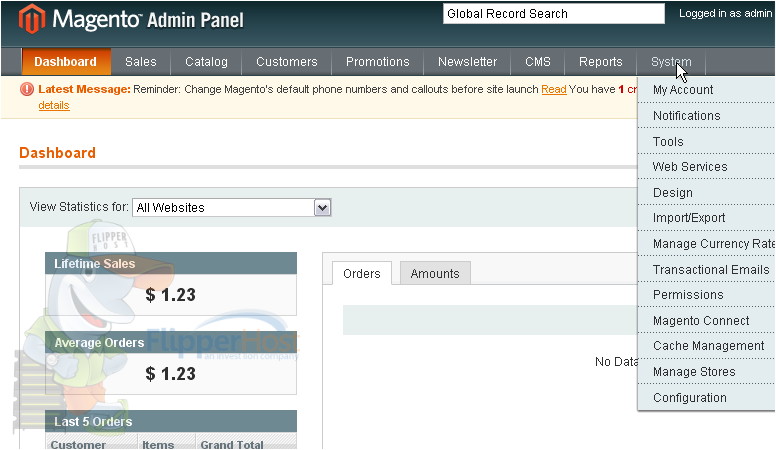Switch to the Amounts tab
776x450 pixels.
(435, 273)
